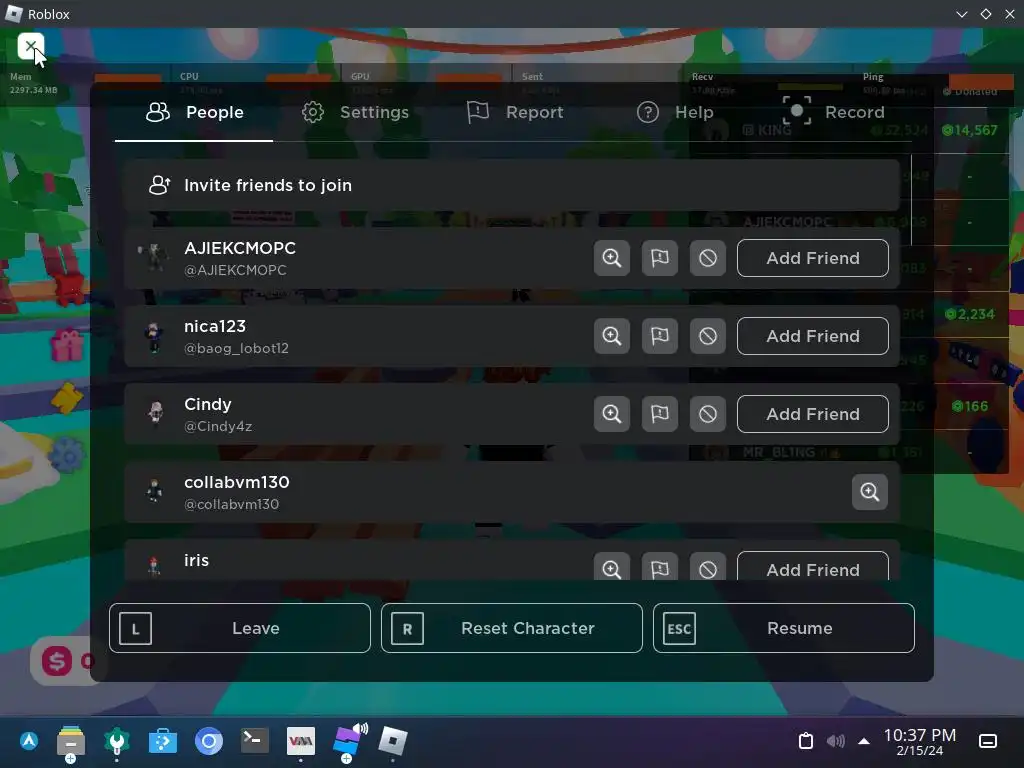
Task: Resume the game
Action: (x=784, y=628)
